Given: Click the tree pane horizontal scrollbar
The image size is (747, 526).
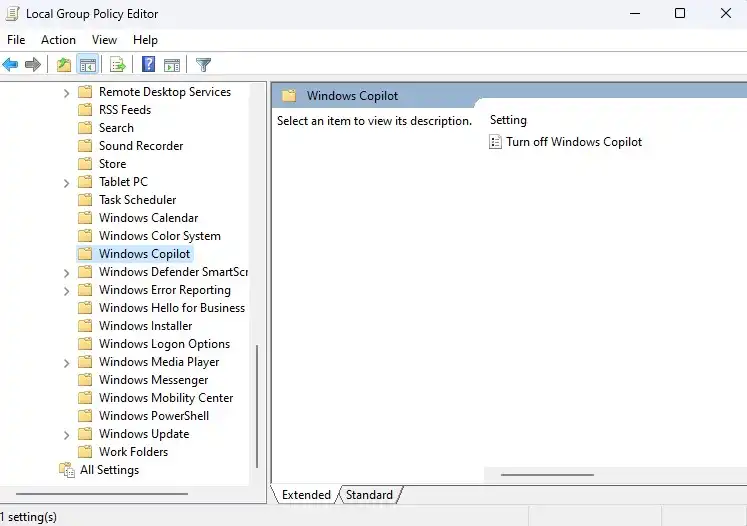Looking at the screenshot, I should pos(102,494).
